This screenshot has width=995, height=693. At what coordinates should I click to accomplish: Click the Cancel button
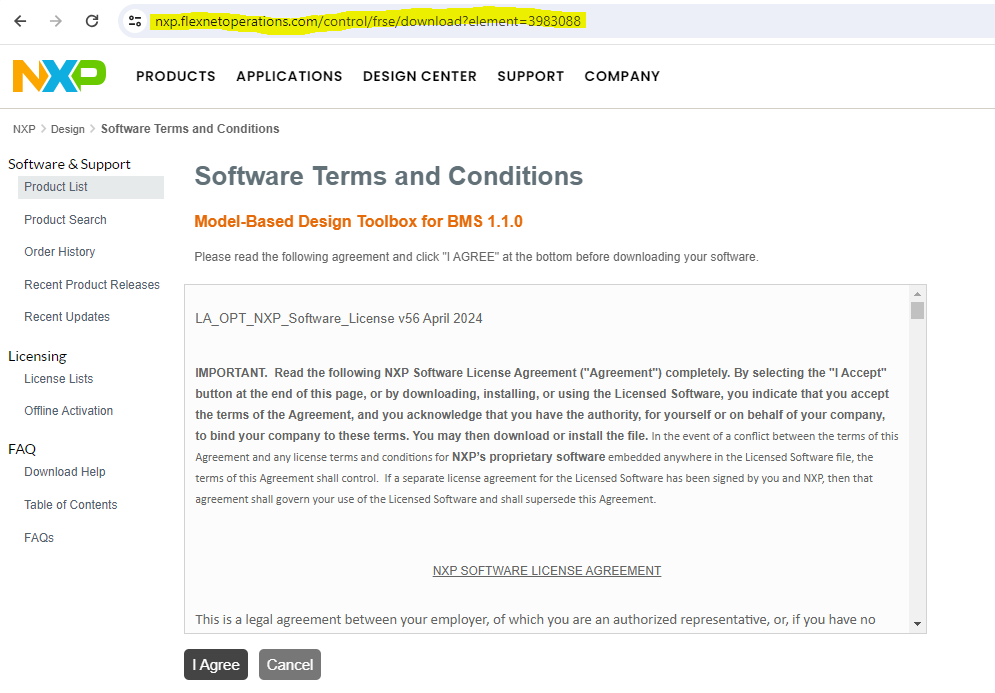tap(289, 664)
